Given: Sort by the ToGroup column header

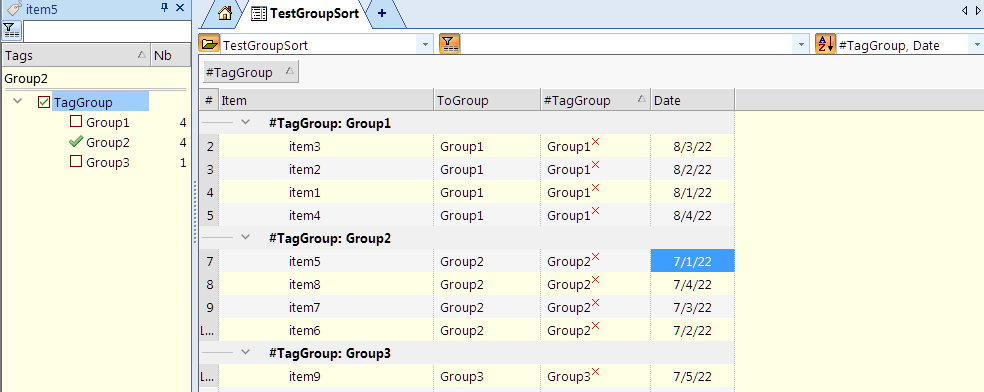Looking at the screenshot, I should point(487,100).
